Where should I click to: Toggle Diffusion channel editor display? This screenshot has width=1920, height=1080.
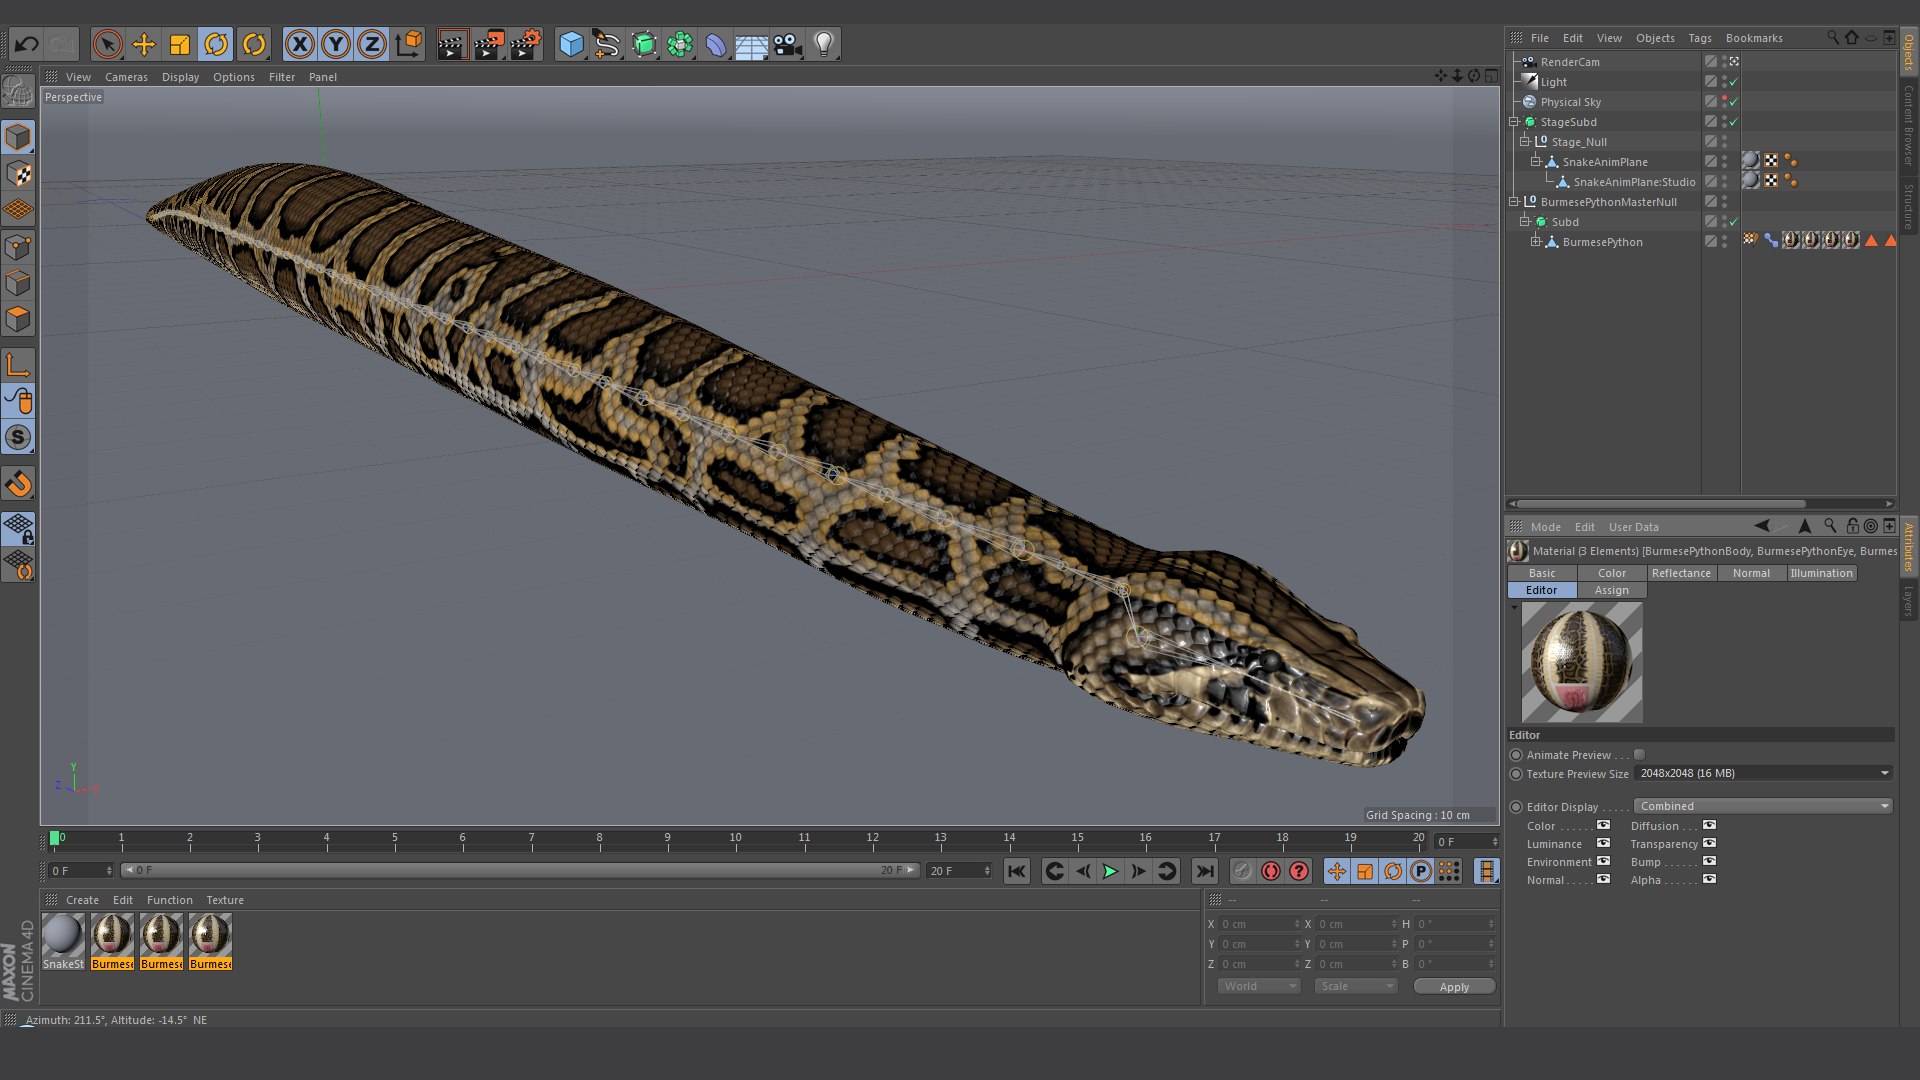1710,825
